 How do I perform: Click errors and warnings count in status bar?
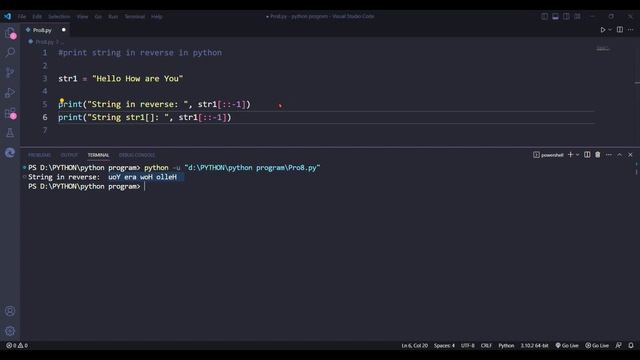pyautogui.click(x=17, y=345)
